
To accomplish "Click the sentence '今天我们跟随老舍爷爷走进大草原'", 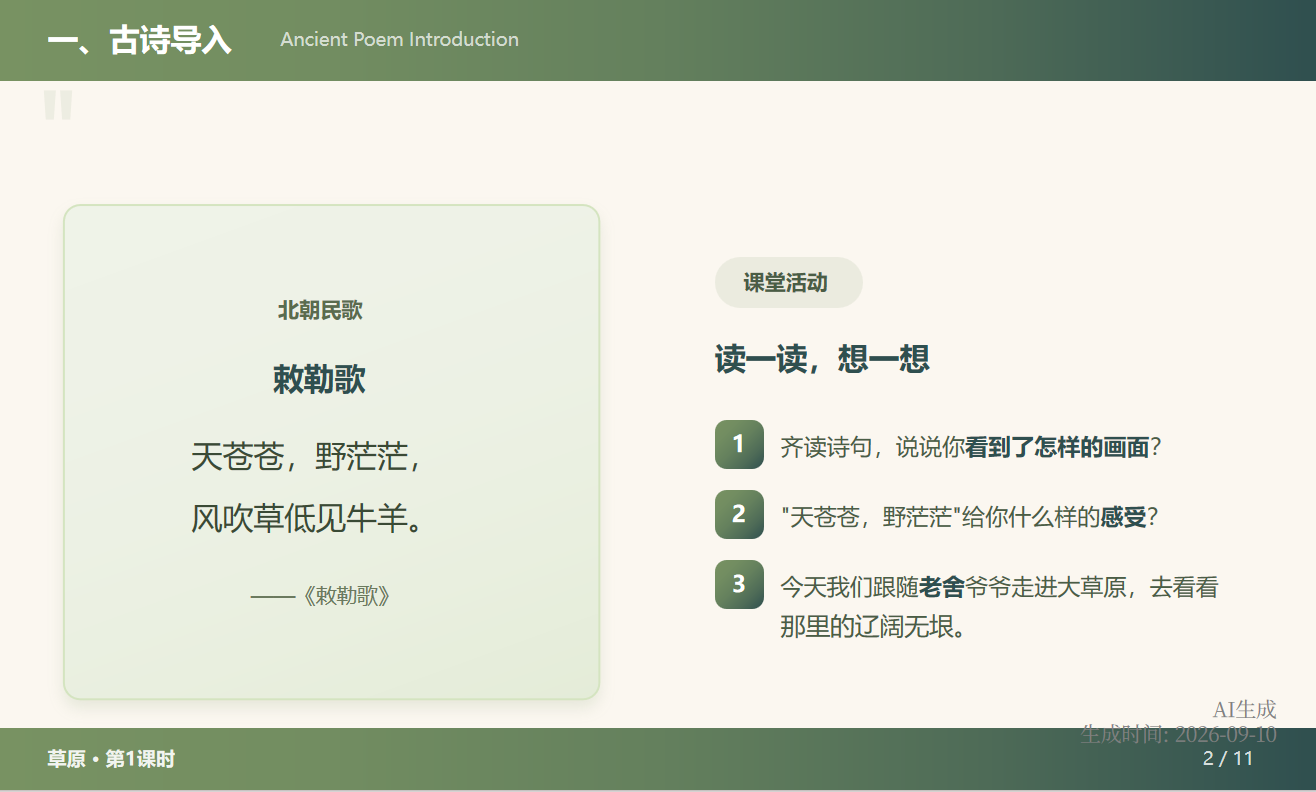I will click(x=954, y=587).
